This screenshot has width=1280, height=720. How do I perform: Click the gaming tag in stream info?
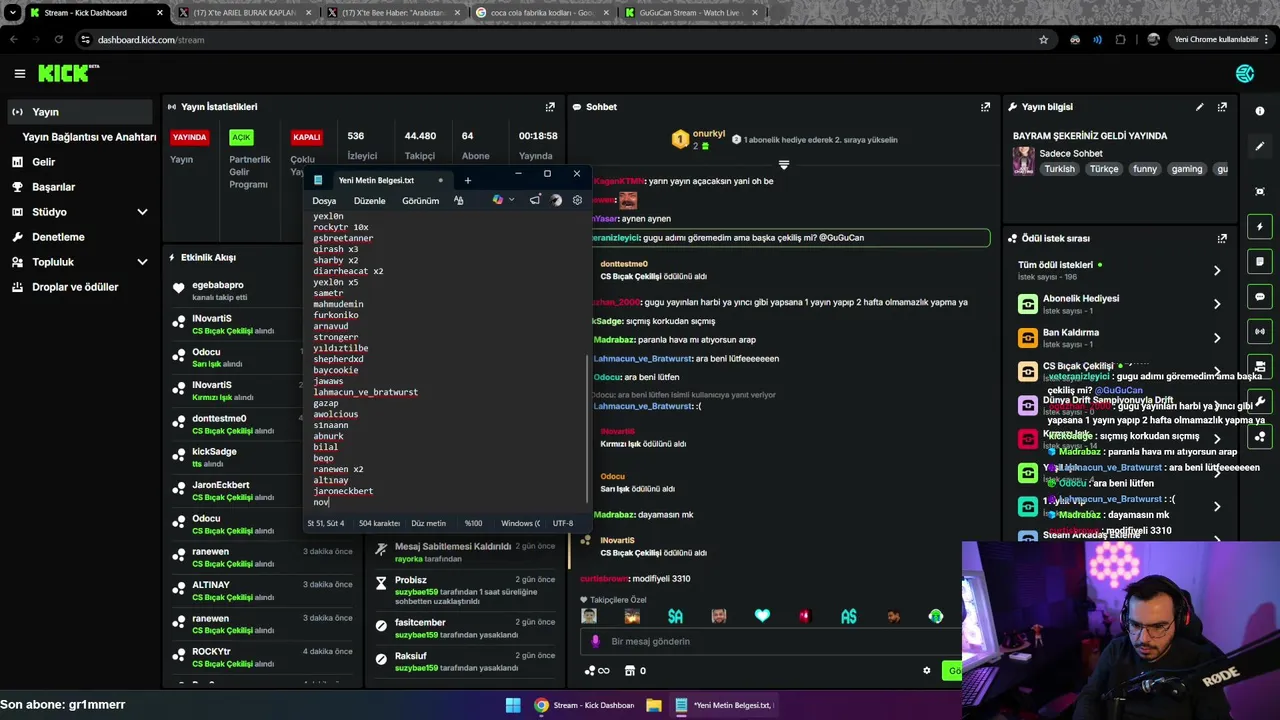coord(1187,169)
